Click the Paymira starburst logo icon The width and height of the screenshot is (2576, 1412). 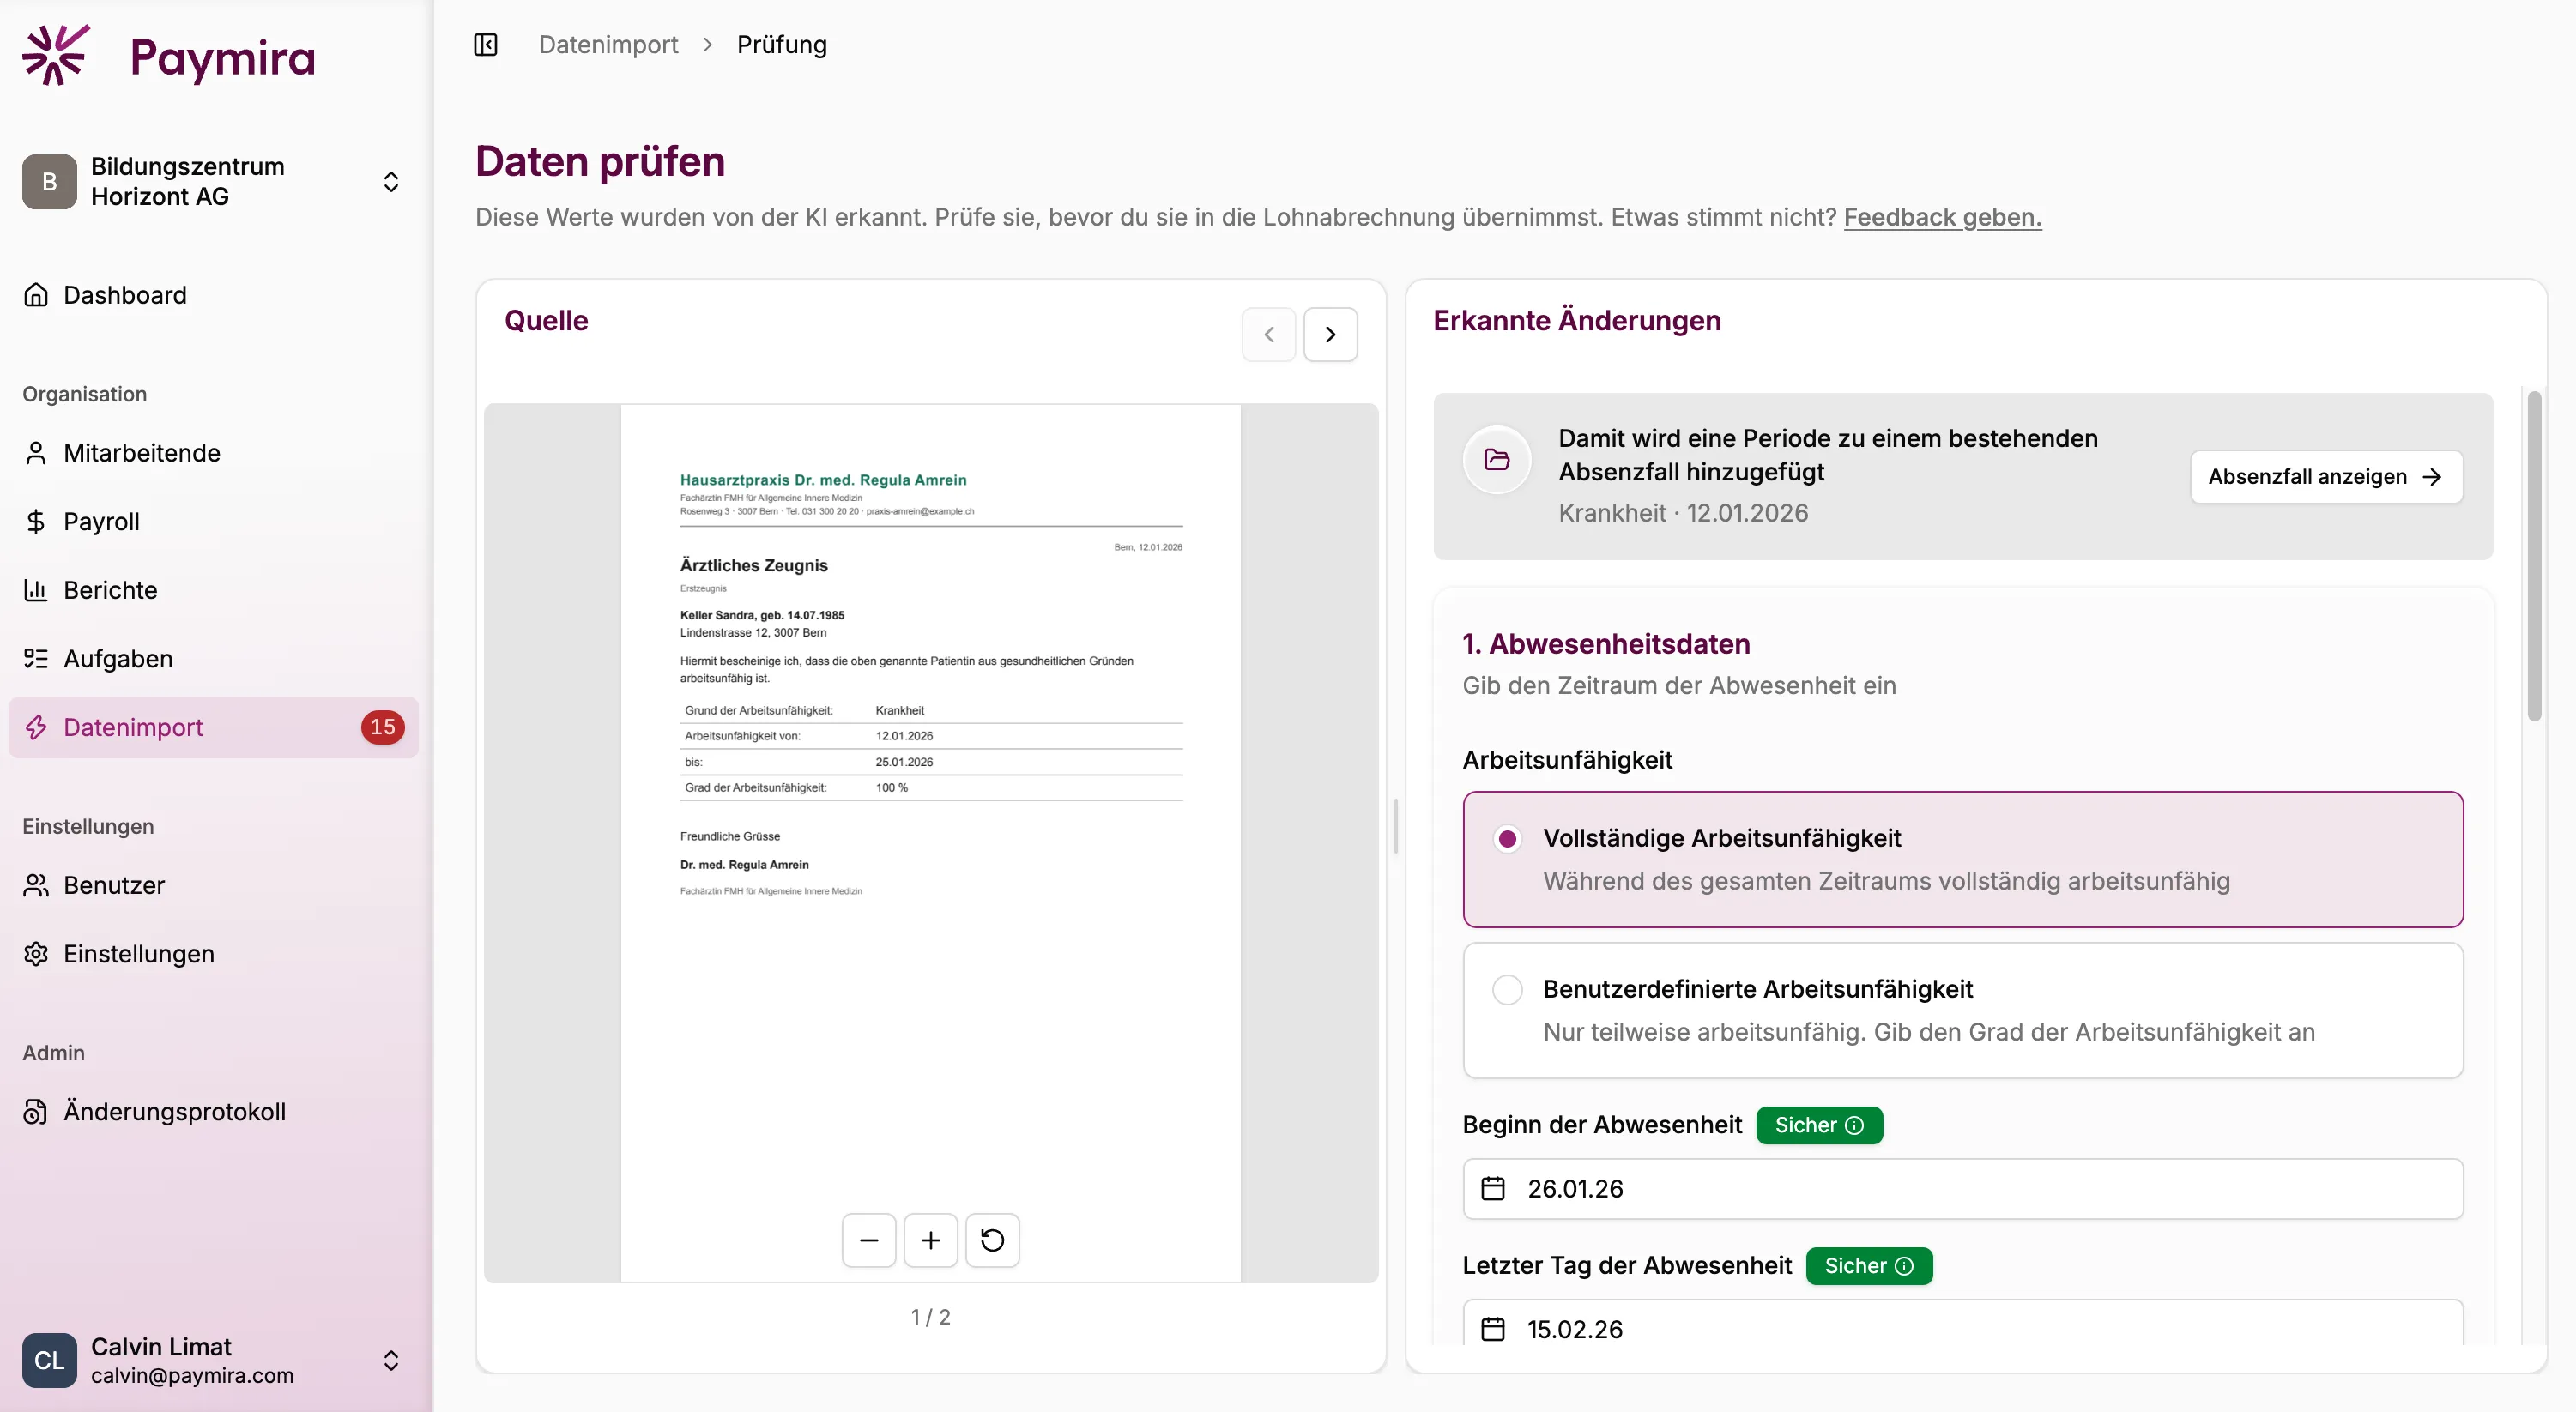click(56, 55)
